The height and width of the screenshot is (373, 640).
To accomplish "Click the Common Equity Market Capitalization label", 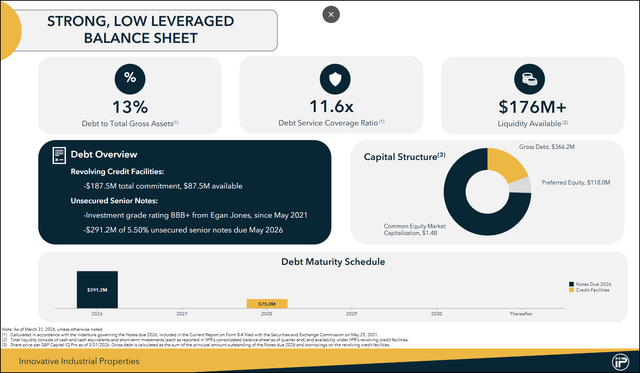I will 414,229.
